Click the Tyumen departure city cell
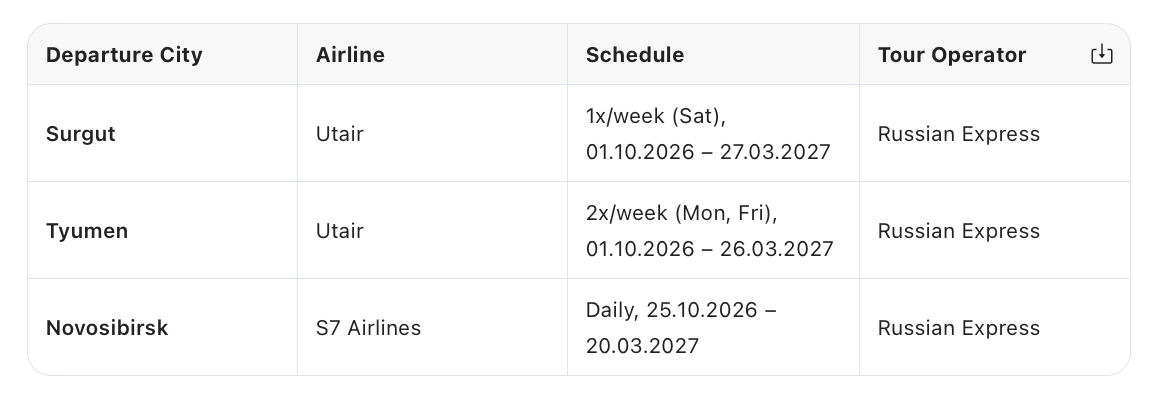 click(x=87, y=231)
